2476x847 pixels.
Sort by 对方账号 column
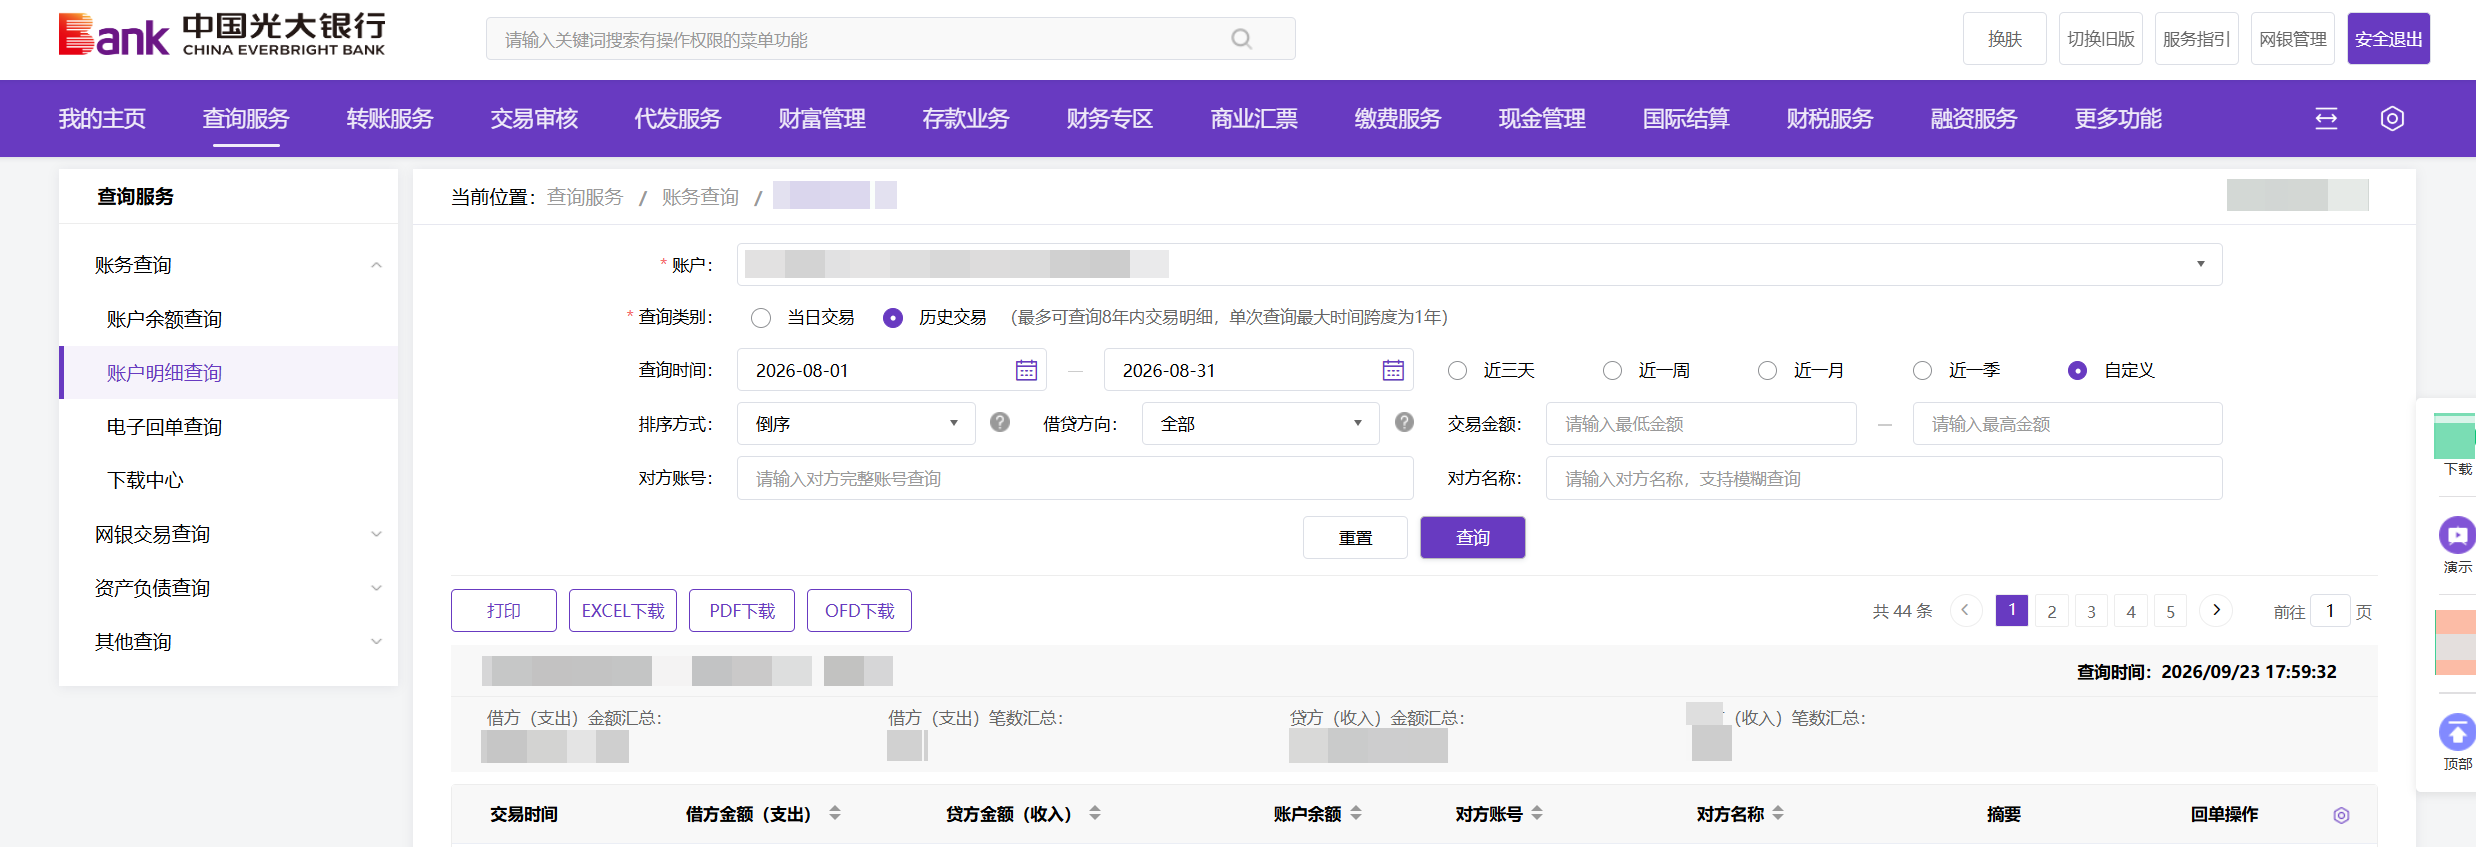1537,813
